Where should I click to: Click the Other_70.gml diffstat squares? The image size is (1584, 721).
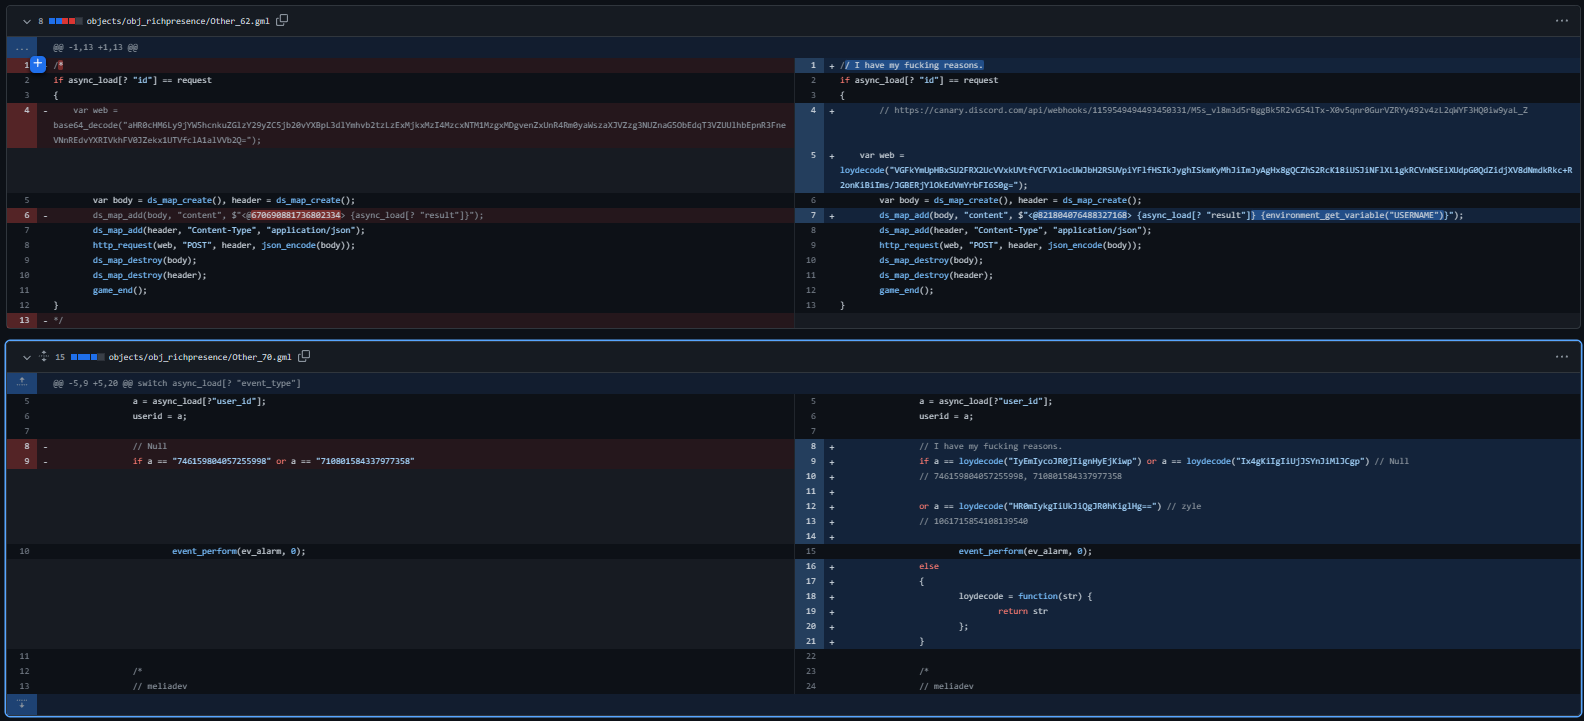tap(87, 356)
